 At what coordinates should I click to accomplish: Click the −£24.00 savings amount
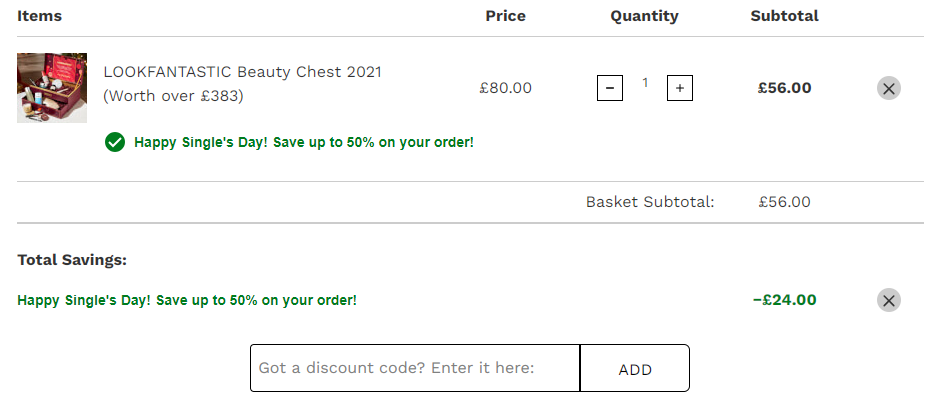[784, 300]
